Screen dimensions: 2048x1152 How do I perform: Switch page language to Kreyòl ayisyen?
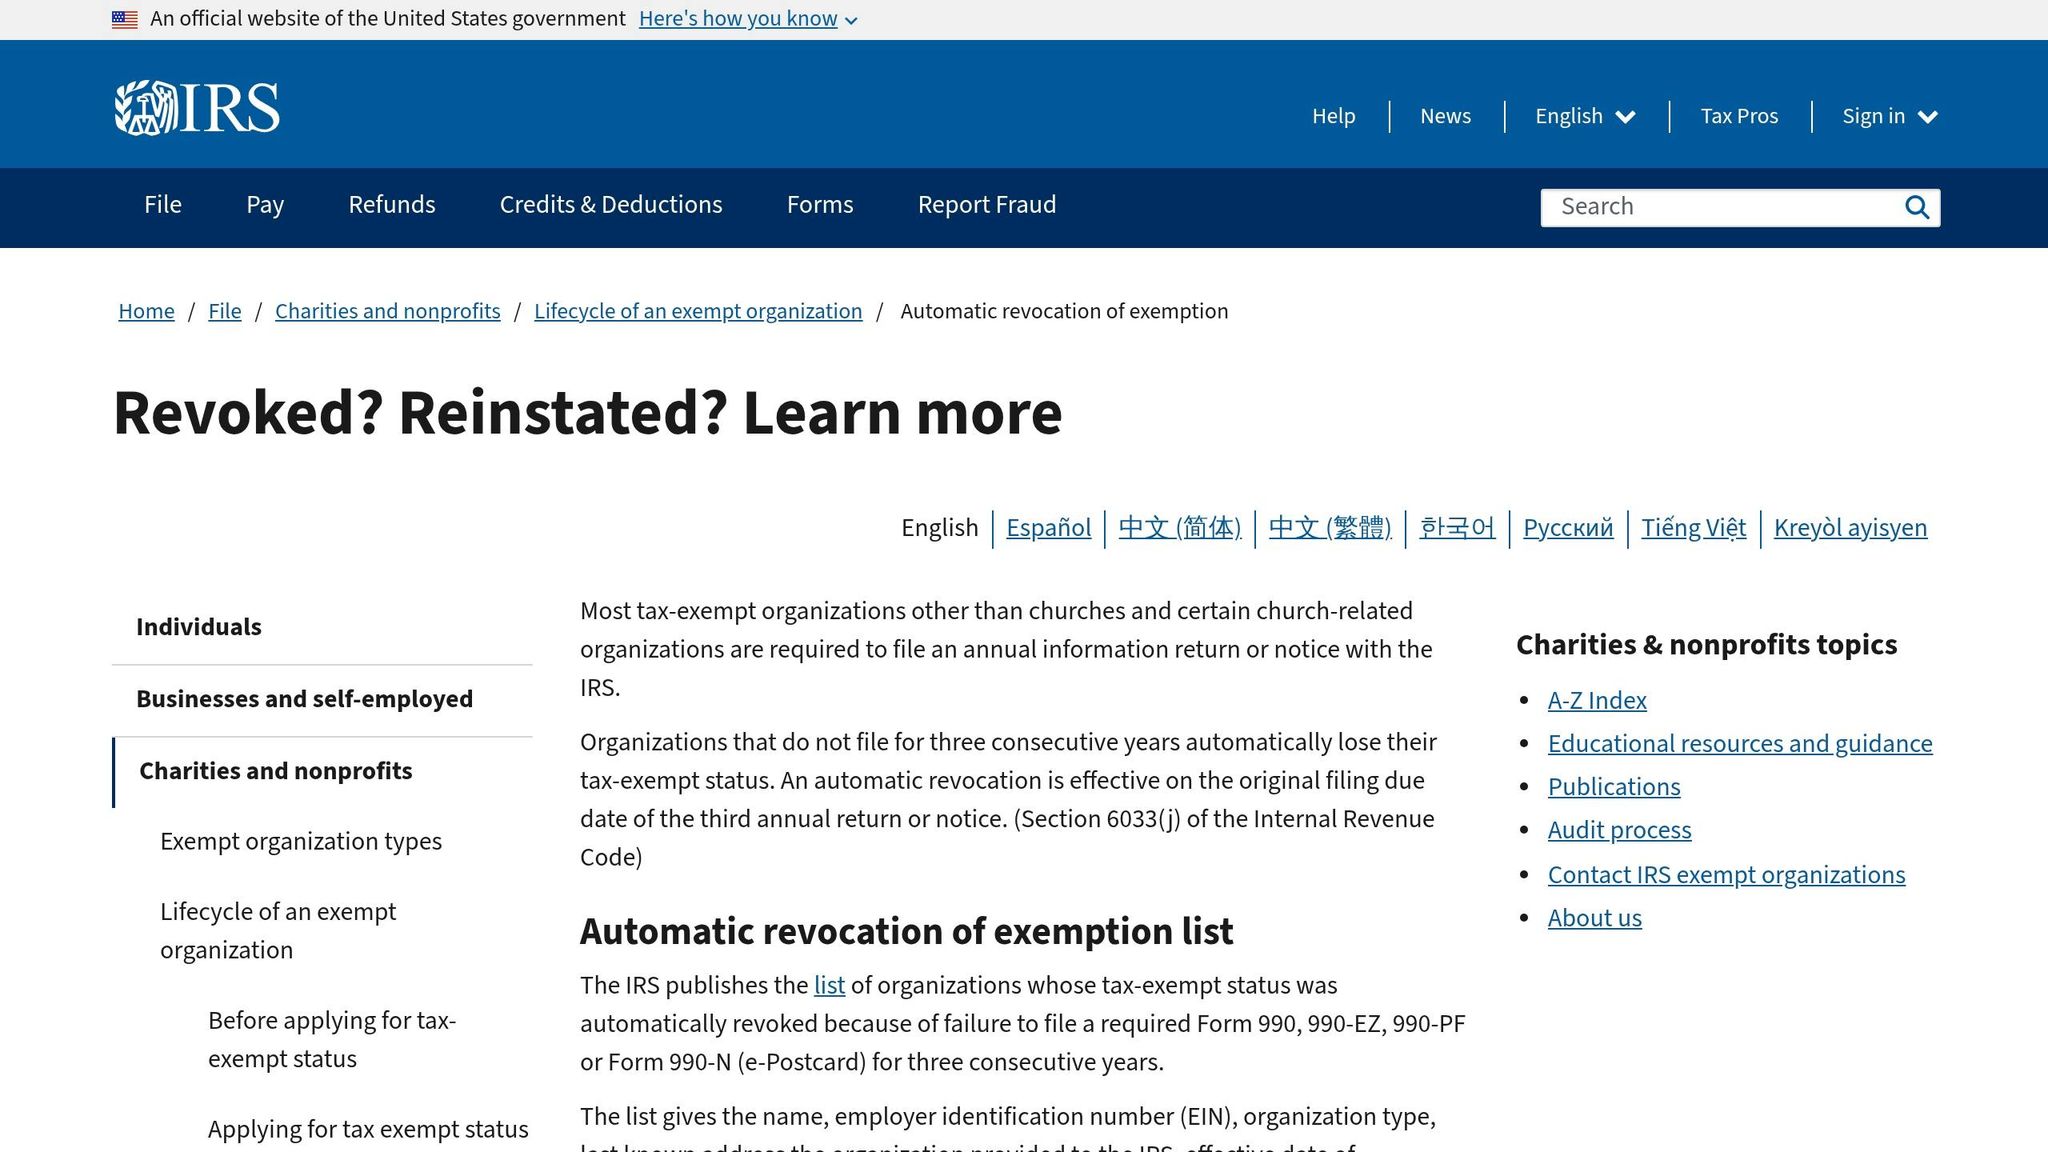pyautogui.click(x=1850, y=528)
